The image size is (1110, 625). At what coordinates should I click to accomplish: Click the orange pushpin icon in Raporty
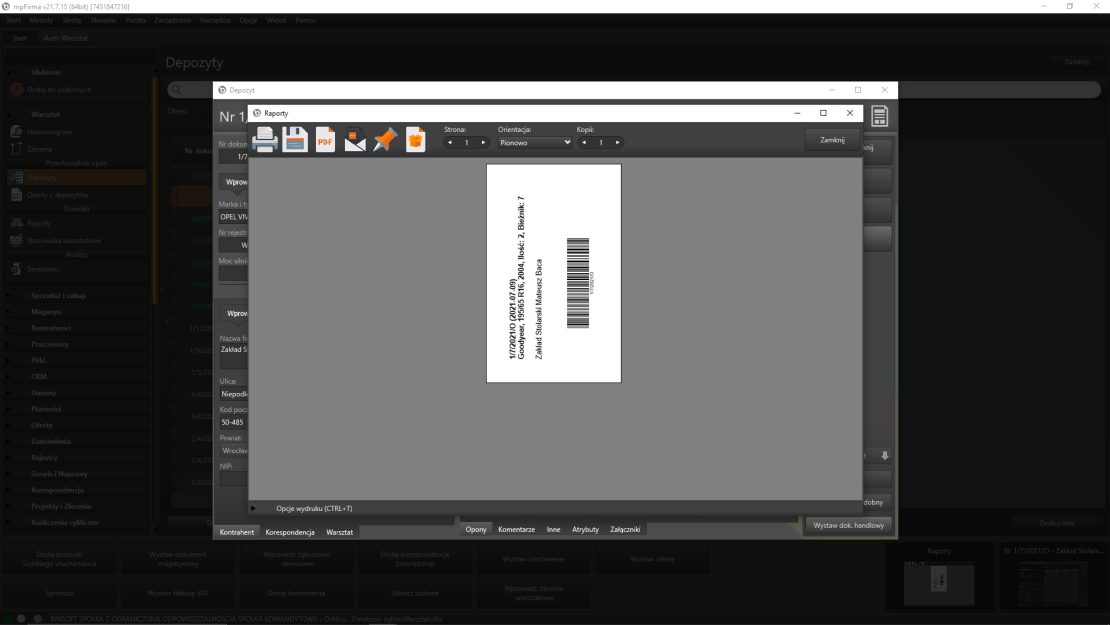click(385, 139)
